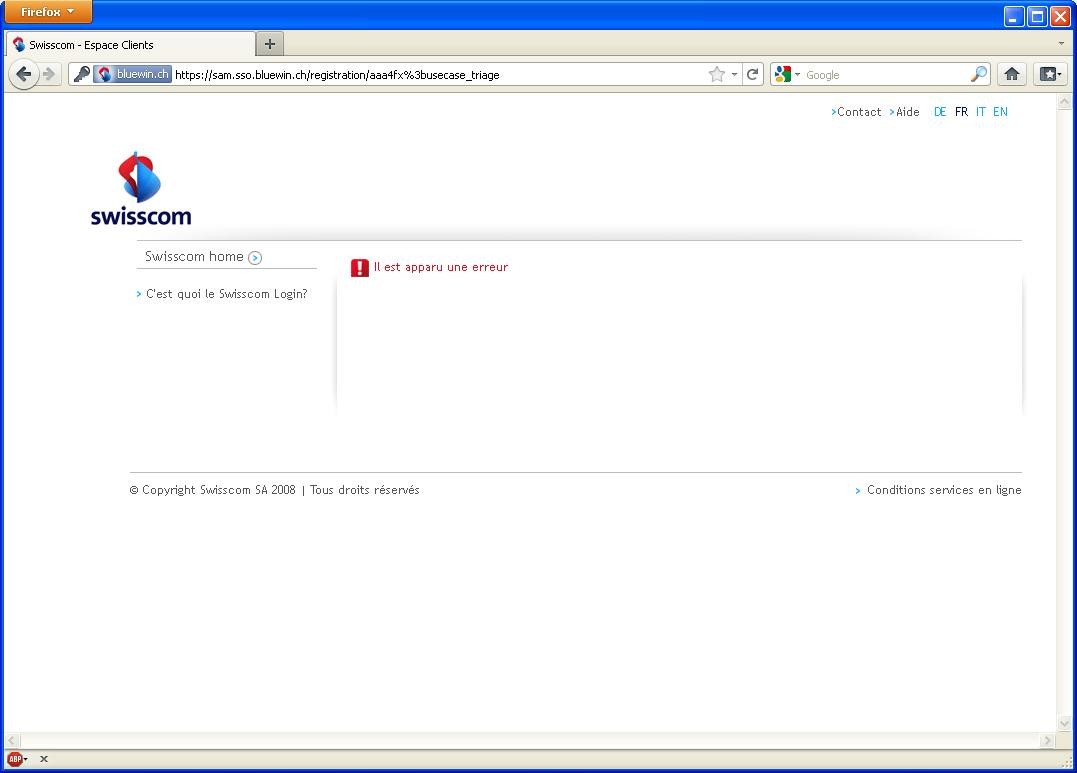Click the Google search magnifier icon
This screenshot has height=773, width=1077.
click(x=979, y=73)
